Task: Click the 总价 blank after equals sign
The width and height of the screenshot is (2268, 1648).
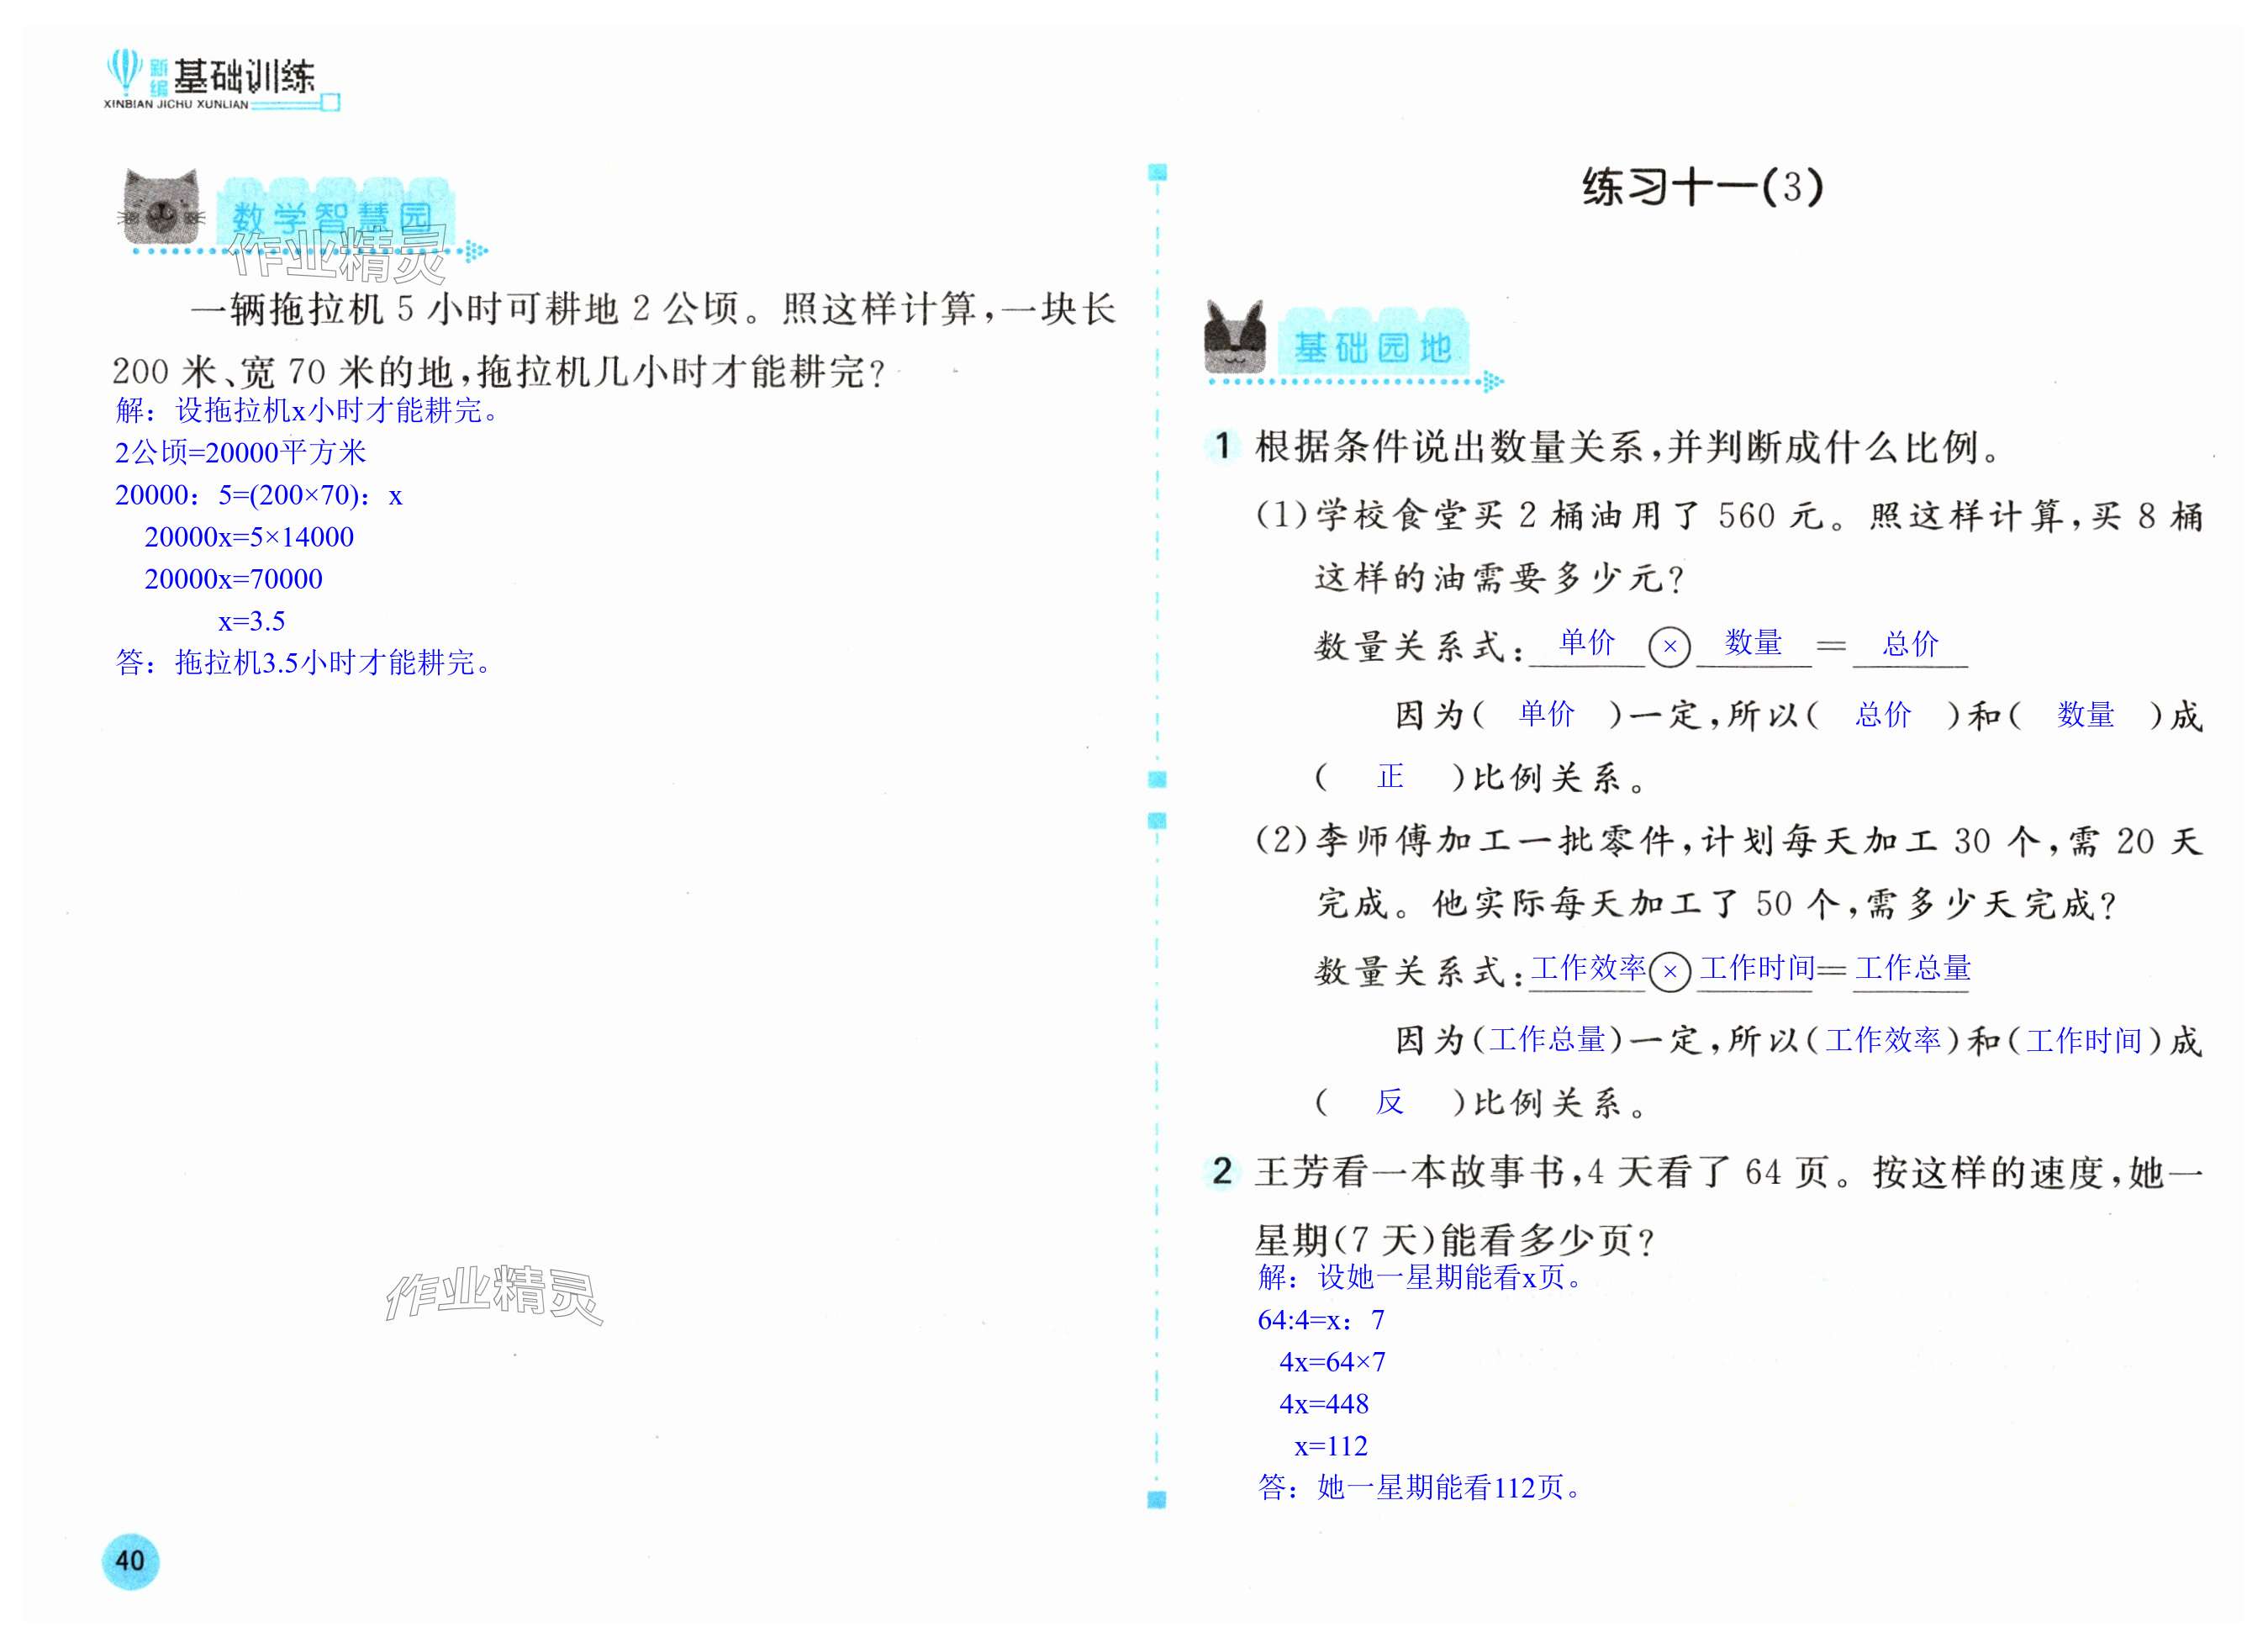Action: [x=1910, y=643]
